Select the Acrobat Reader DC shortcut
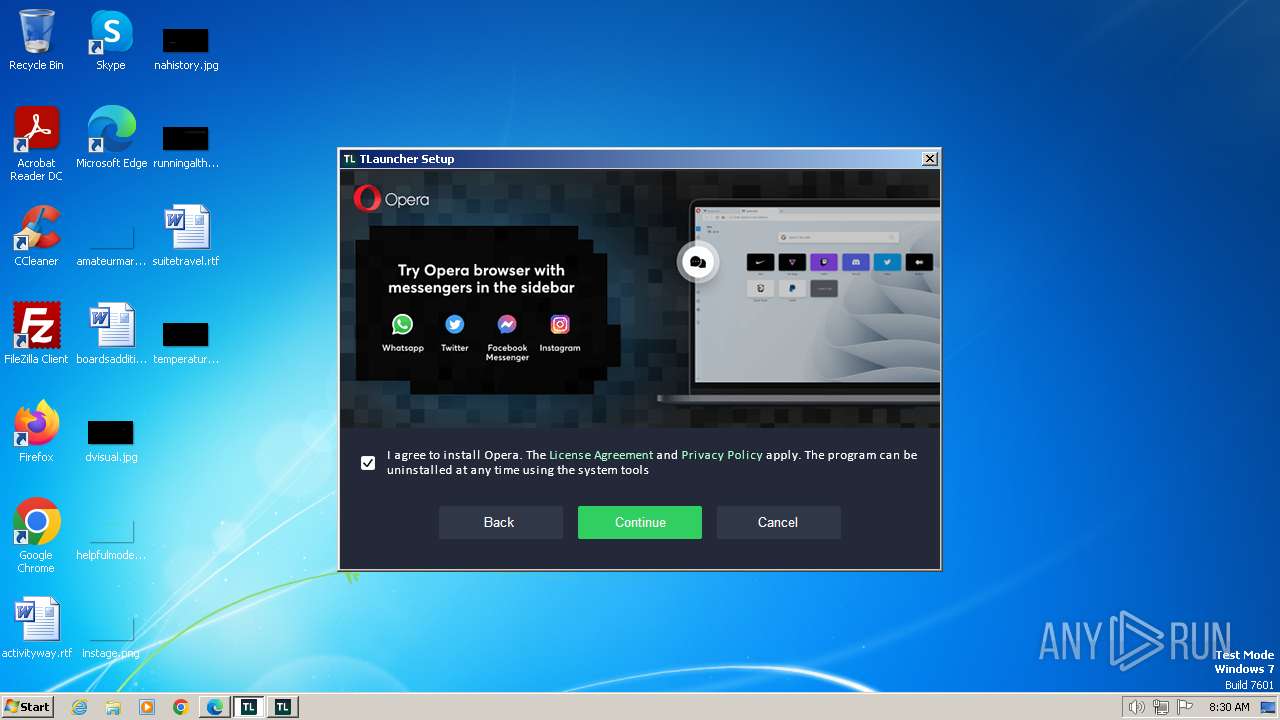The height and width of the screenshot is (720, 1280). (x=36, y=143)
